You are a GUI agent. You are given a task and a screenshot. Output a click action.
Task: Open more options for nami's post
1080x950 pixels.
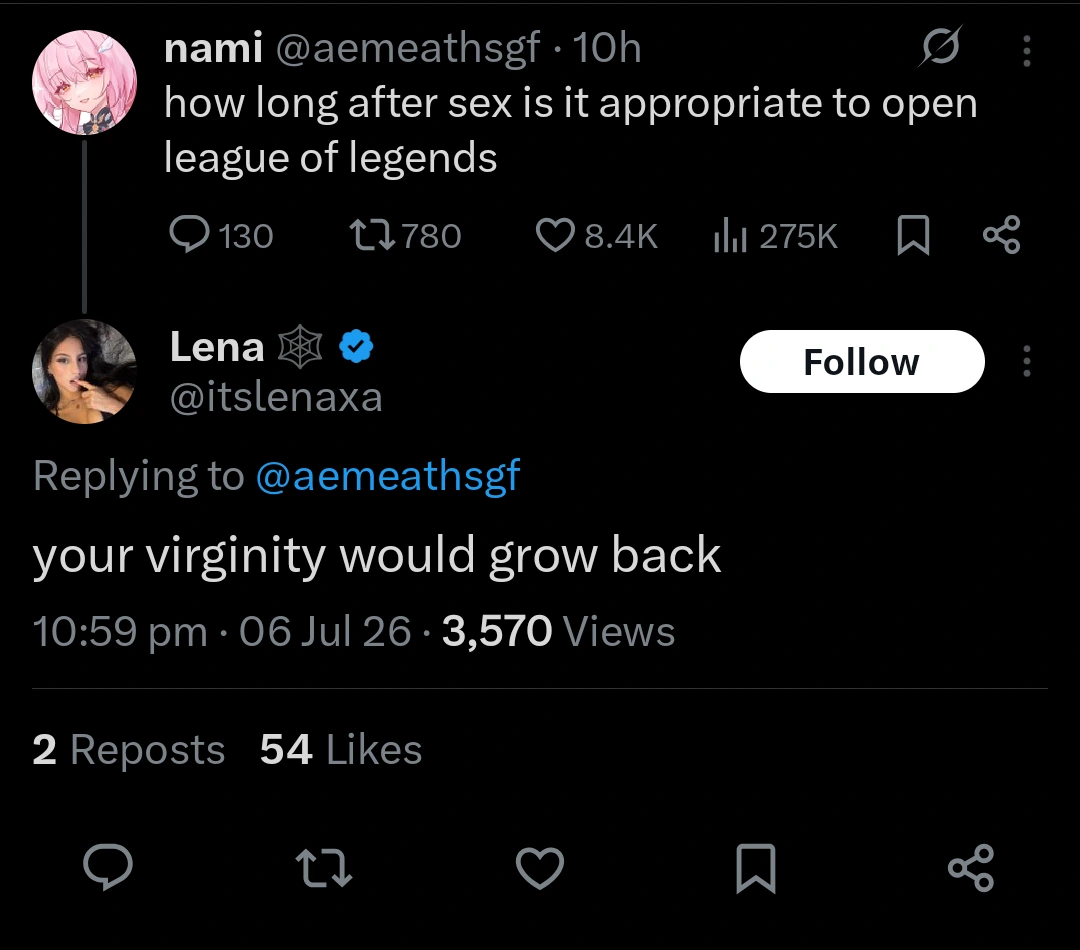pyautogui.click(x=1026, y=51)
